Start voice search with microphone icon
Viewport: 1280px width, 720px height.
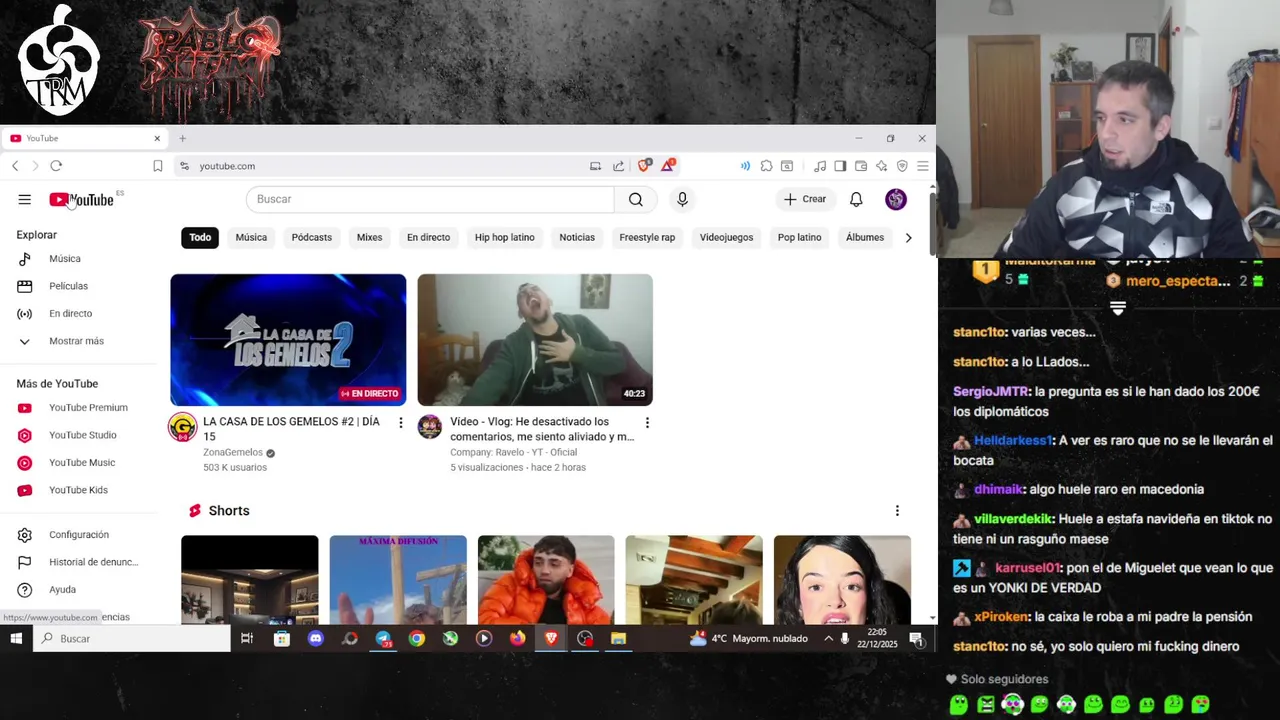tap(682, 199)
